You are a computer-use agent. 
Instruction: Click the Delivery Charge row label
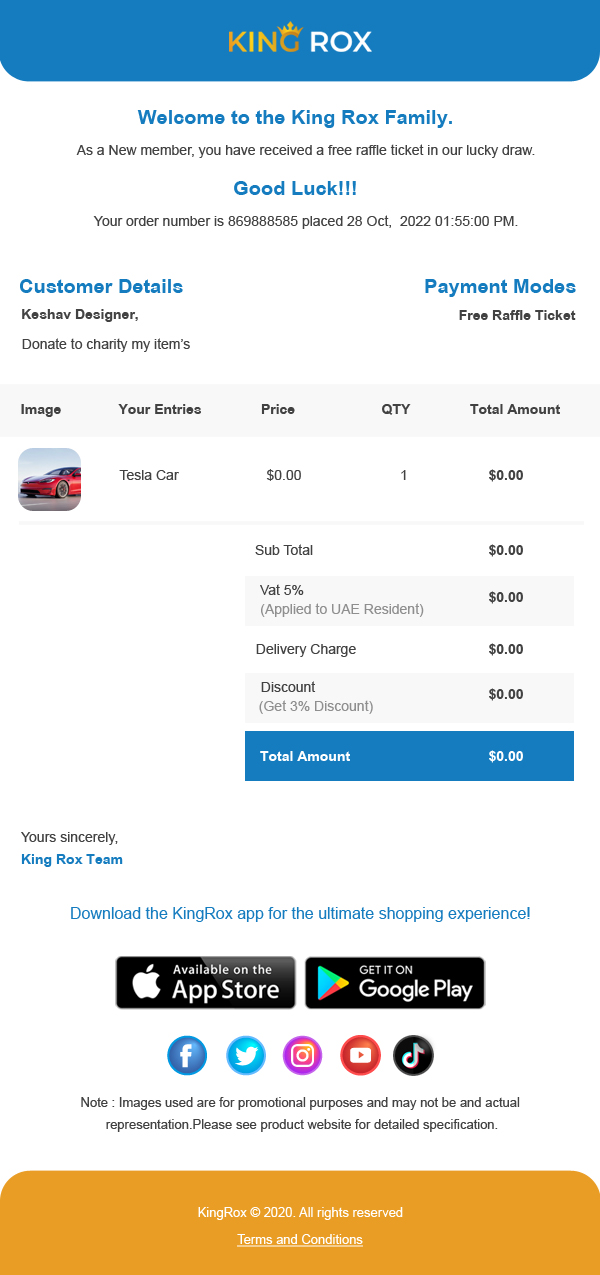tap(306, 649)
